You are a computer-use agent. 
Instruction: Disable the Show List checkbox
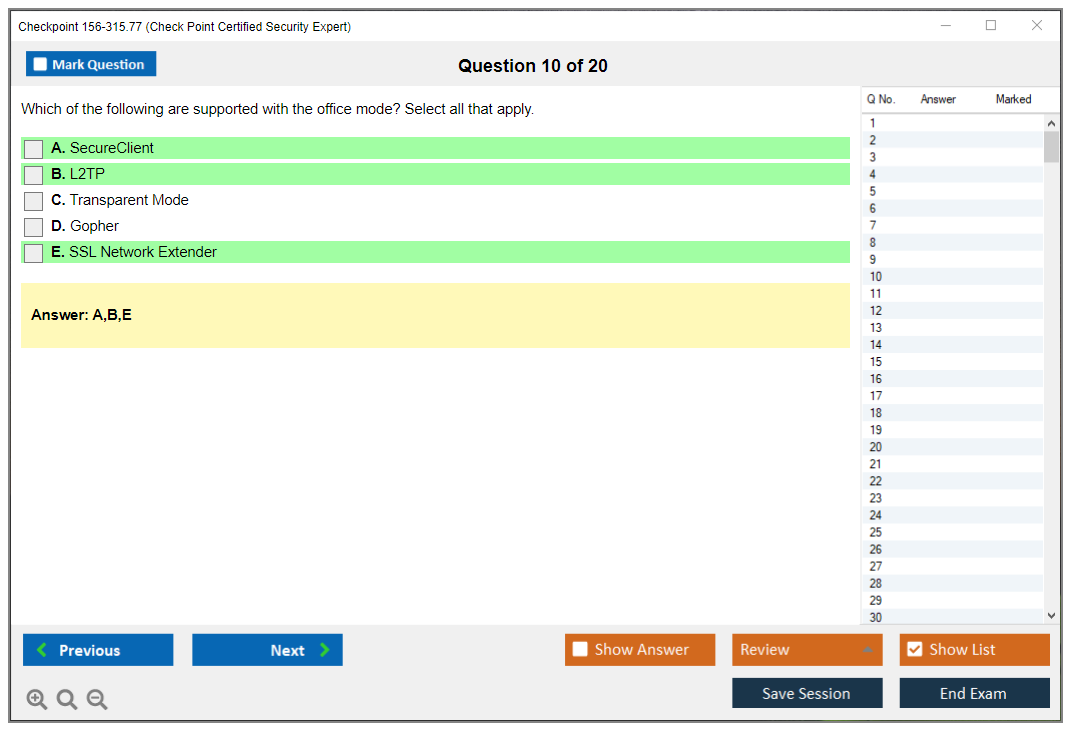(x=914, y=650)
